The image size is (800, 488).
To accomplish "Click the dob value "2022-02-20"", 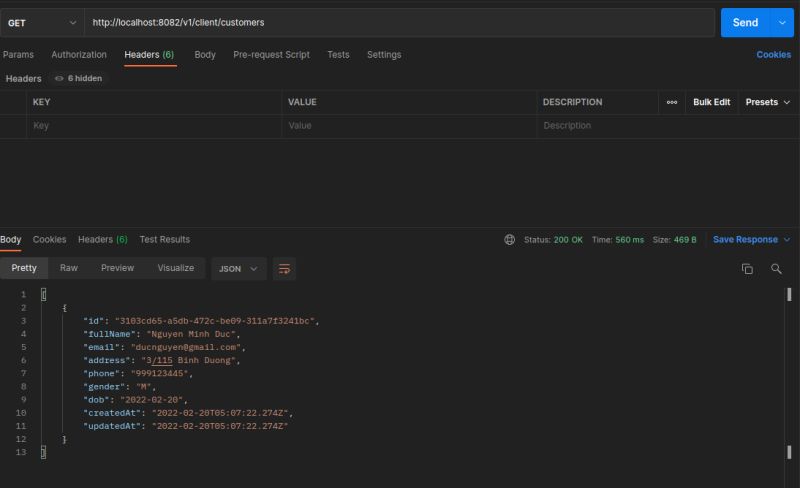I will (152, 400).
